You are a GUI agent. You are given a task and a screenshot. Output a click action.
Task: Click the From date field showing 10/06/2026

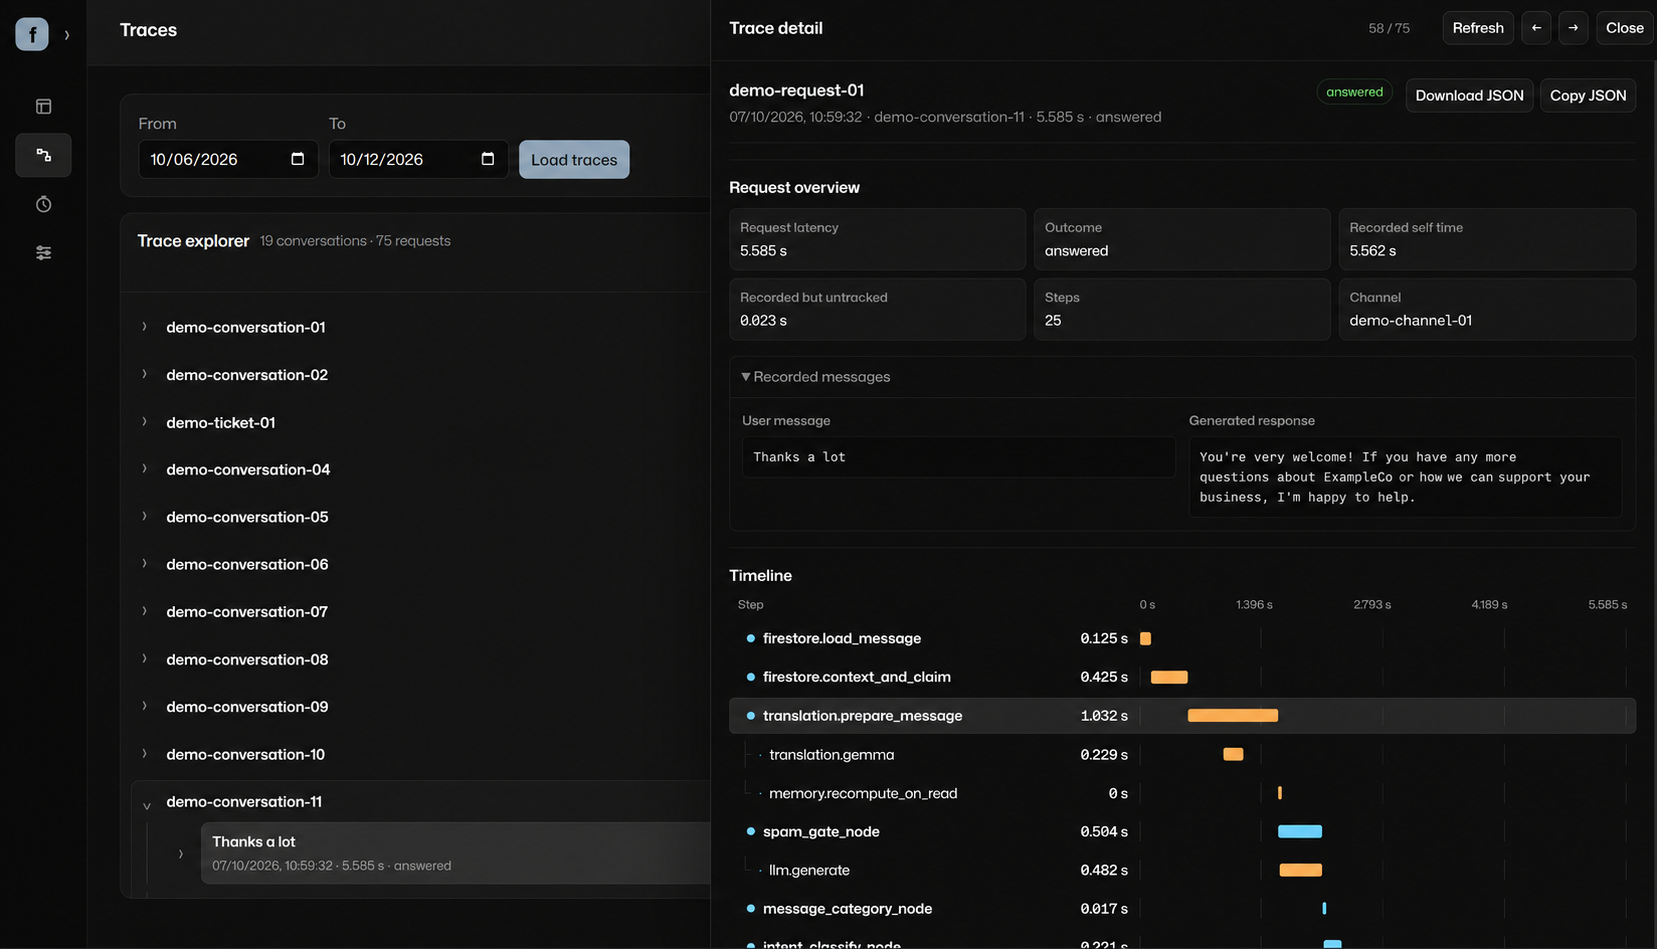[228, 159]
